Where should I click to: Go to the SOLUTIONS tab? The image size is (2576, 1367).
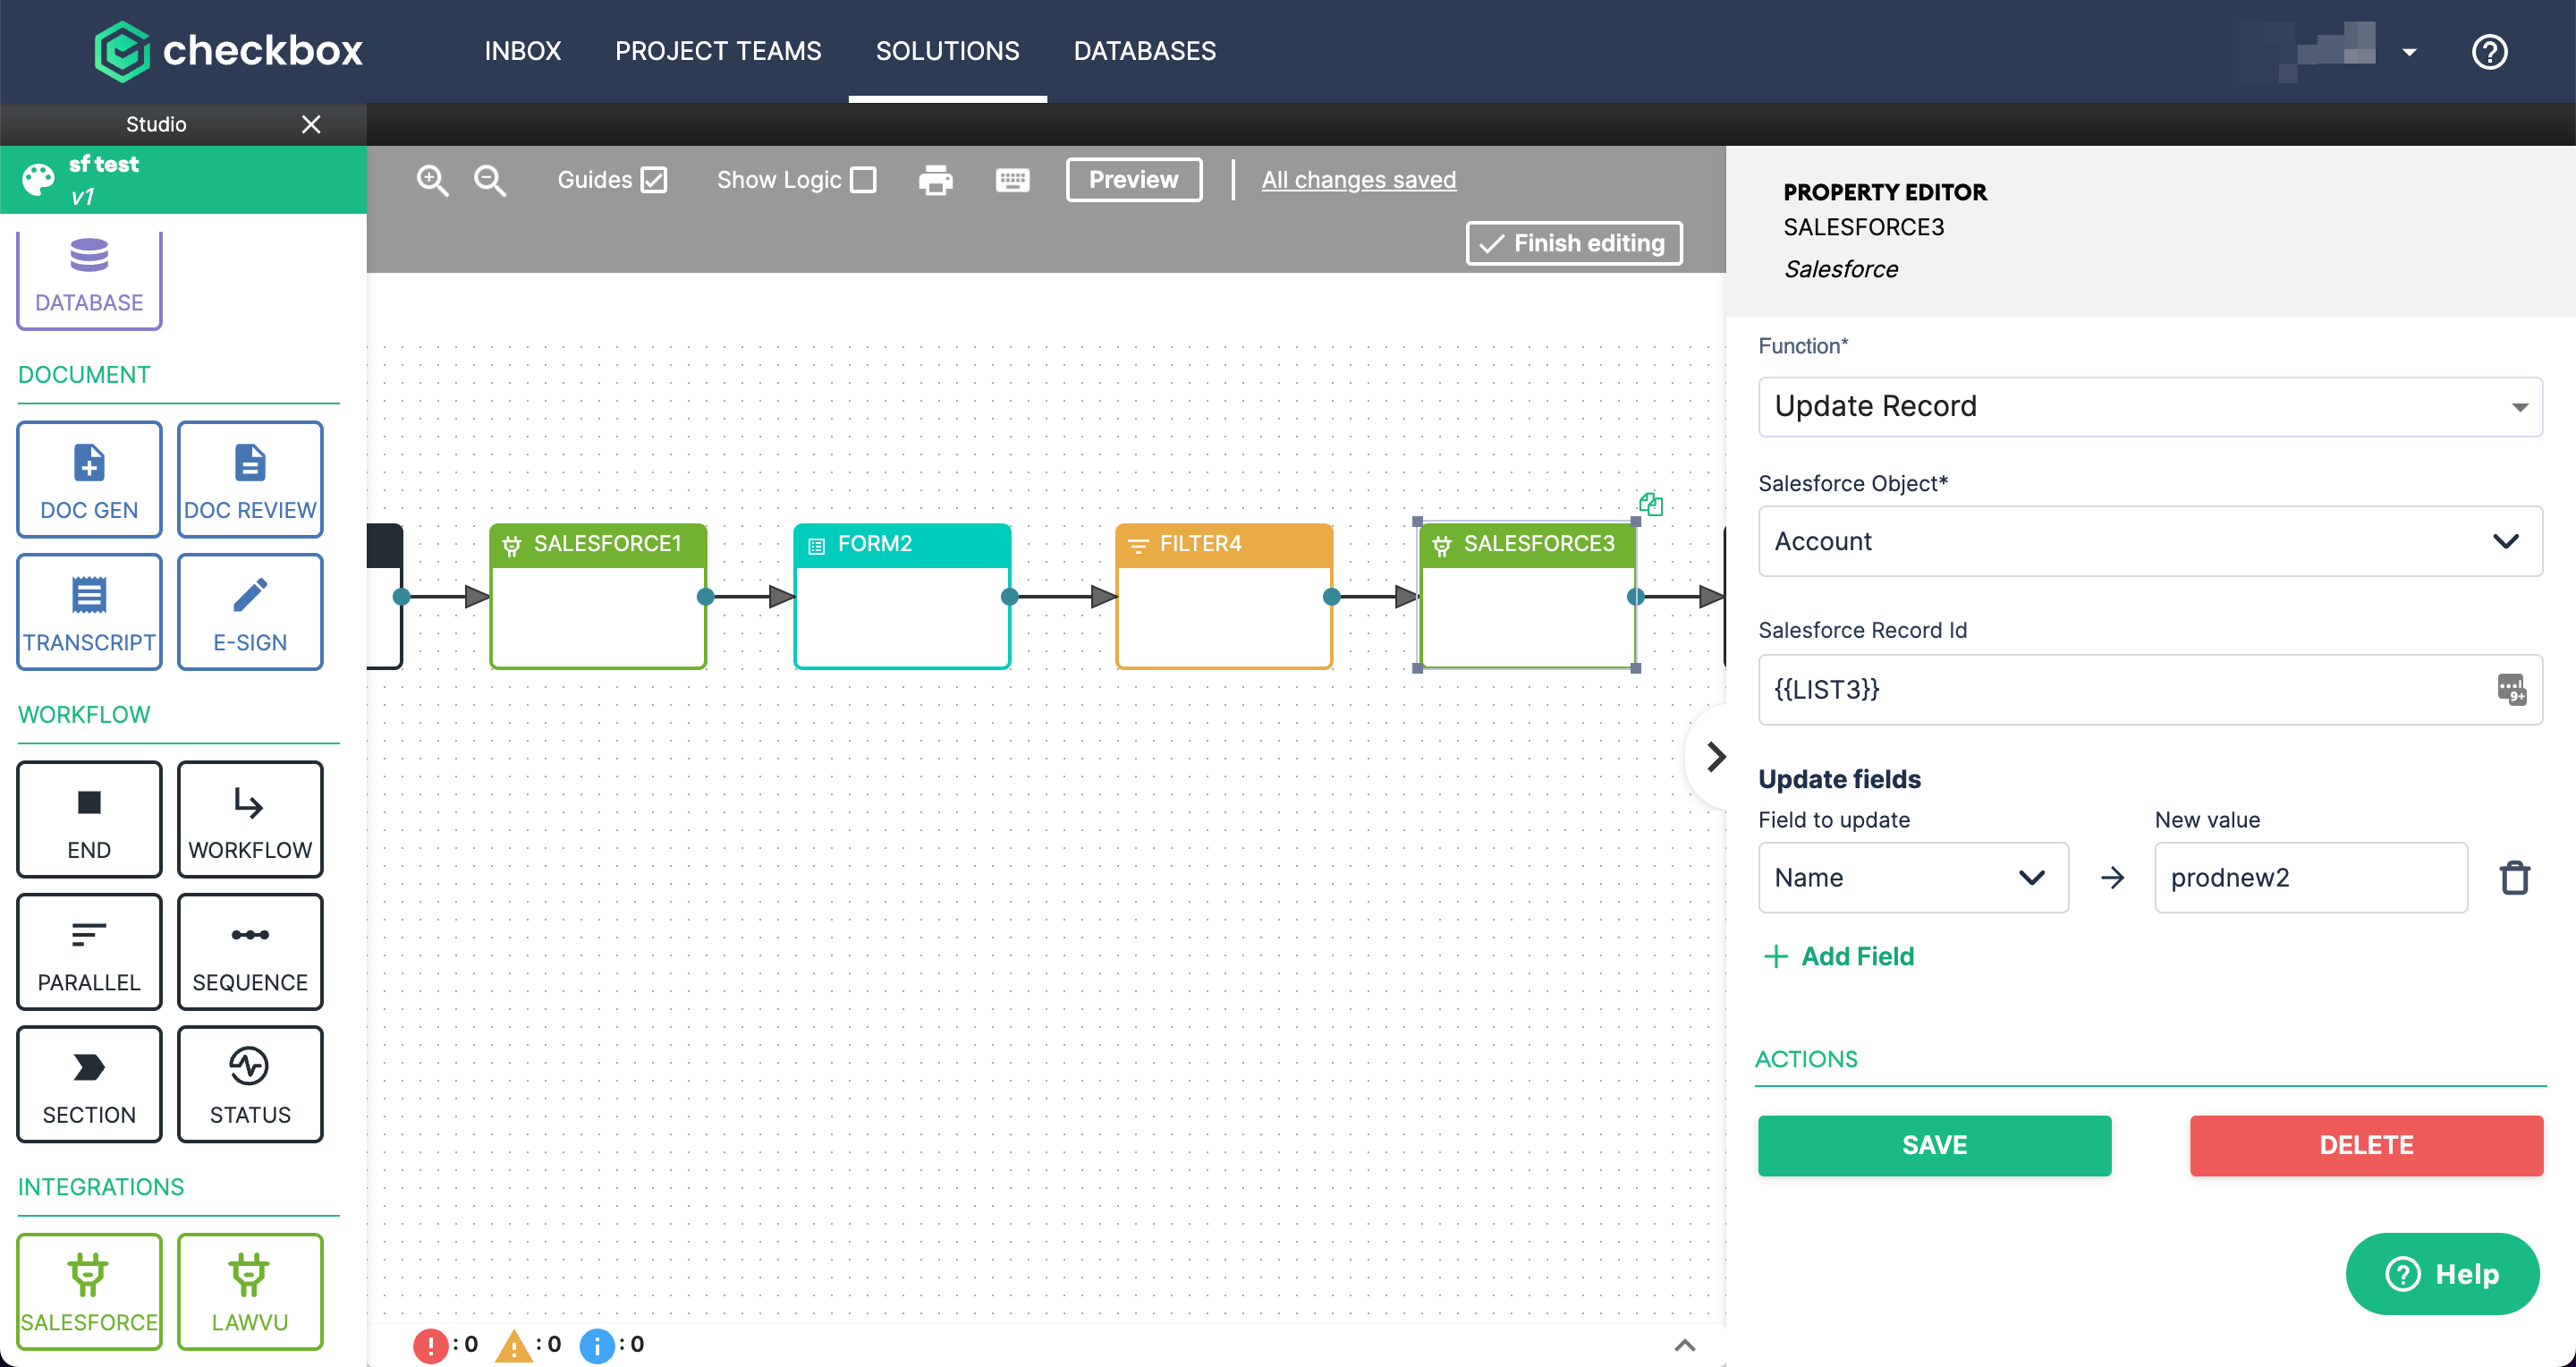tap(947, 51)
